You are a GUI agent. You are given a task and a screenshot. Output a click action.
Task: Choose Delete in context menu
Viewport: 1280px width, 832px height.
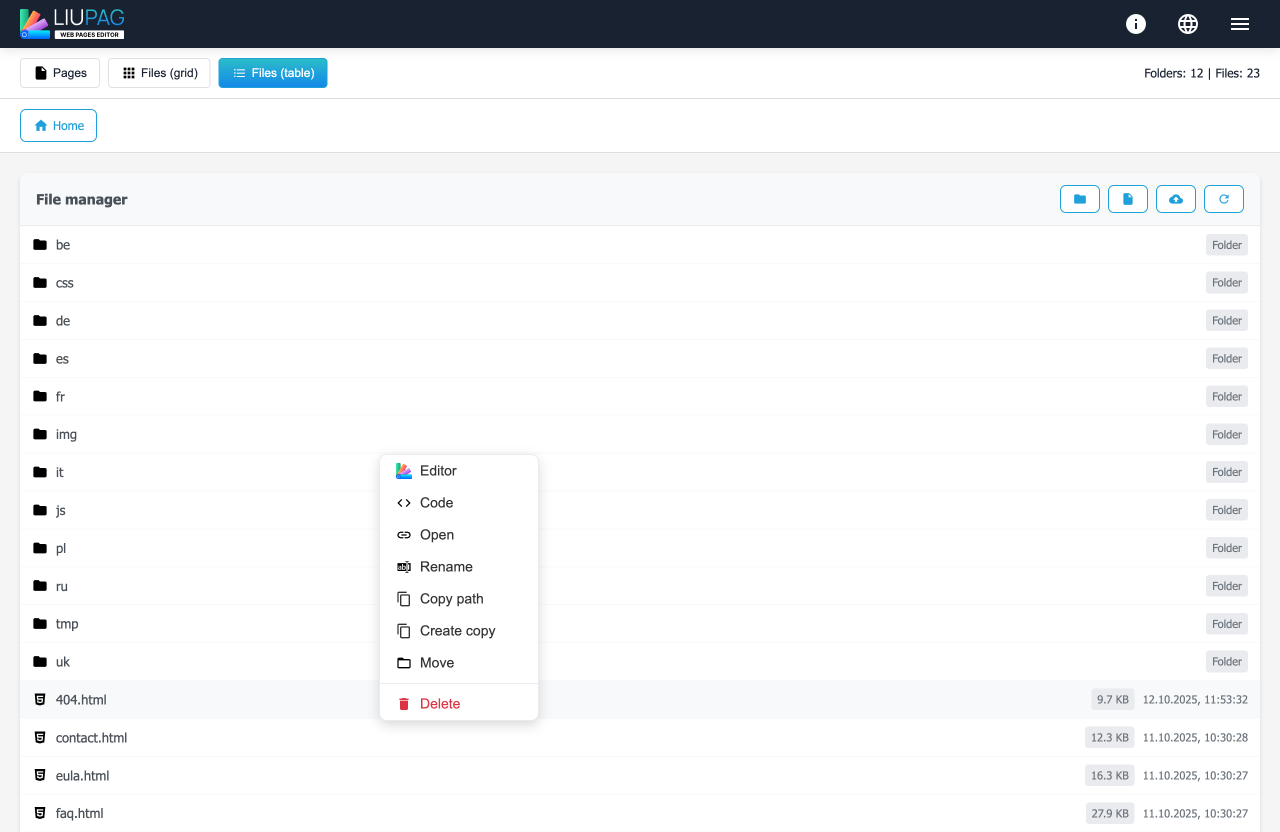point(459,704)
